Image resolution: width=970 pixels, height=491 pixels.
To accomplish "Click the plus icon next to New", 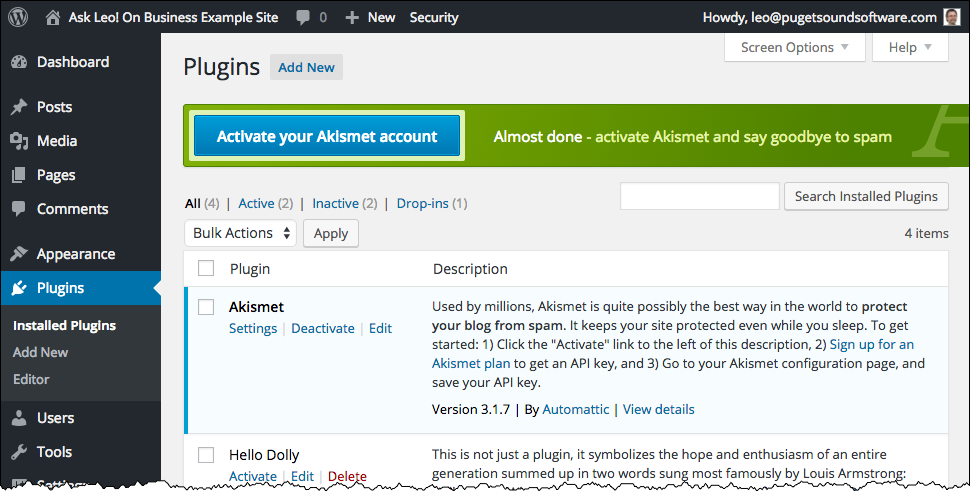I will [x=352, y=18].
